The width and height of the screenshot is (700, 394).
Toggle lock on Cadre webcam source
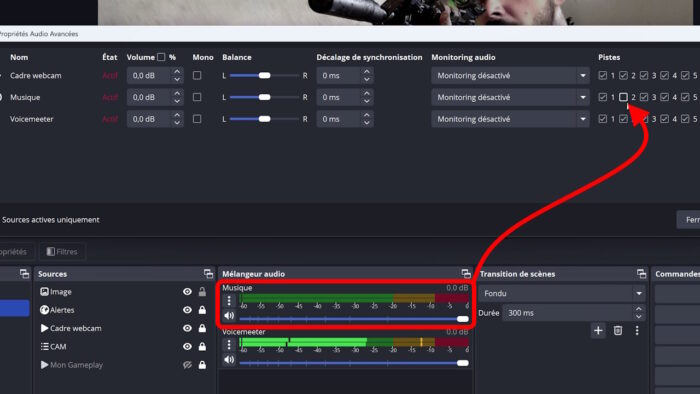click(x=202, y=328)
